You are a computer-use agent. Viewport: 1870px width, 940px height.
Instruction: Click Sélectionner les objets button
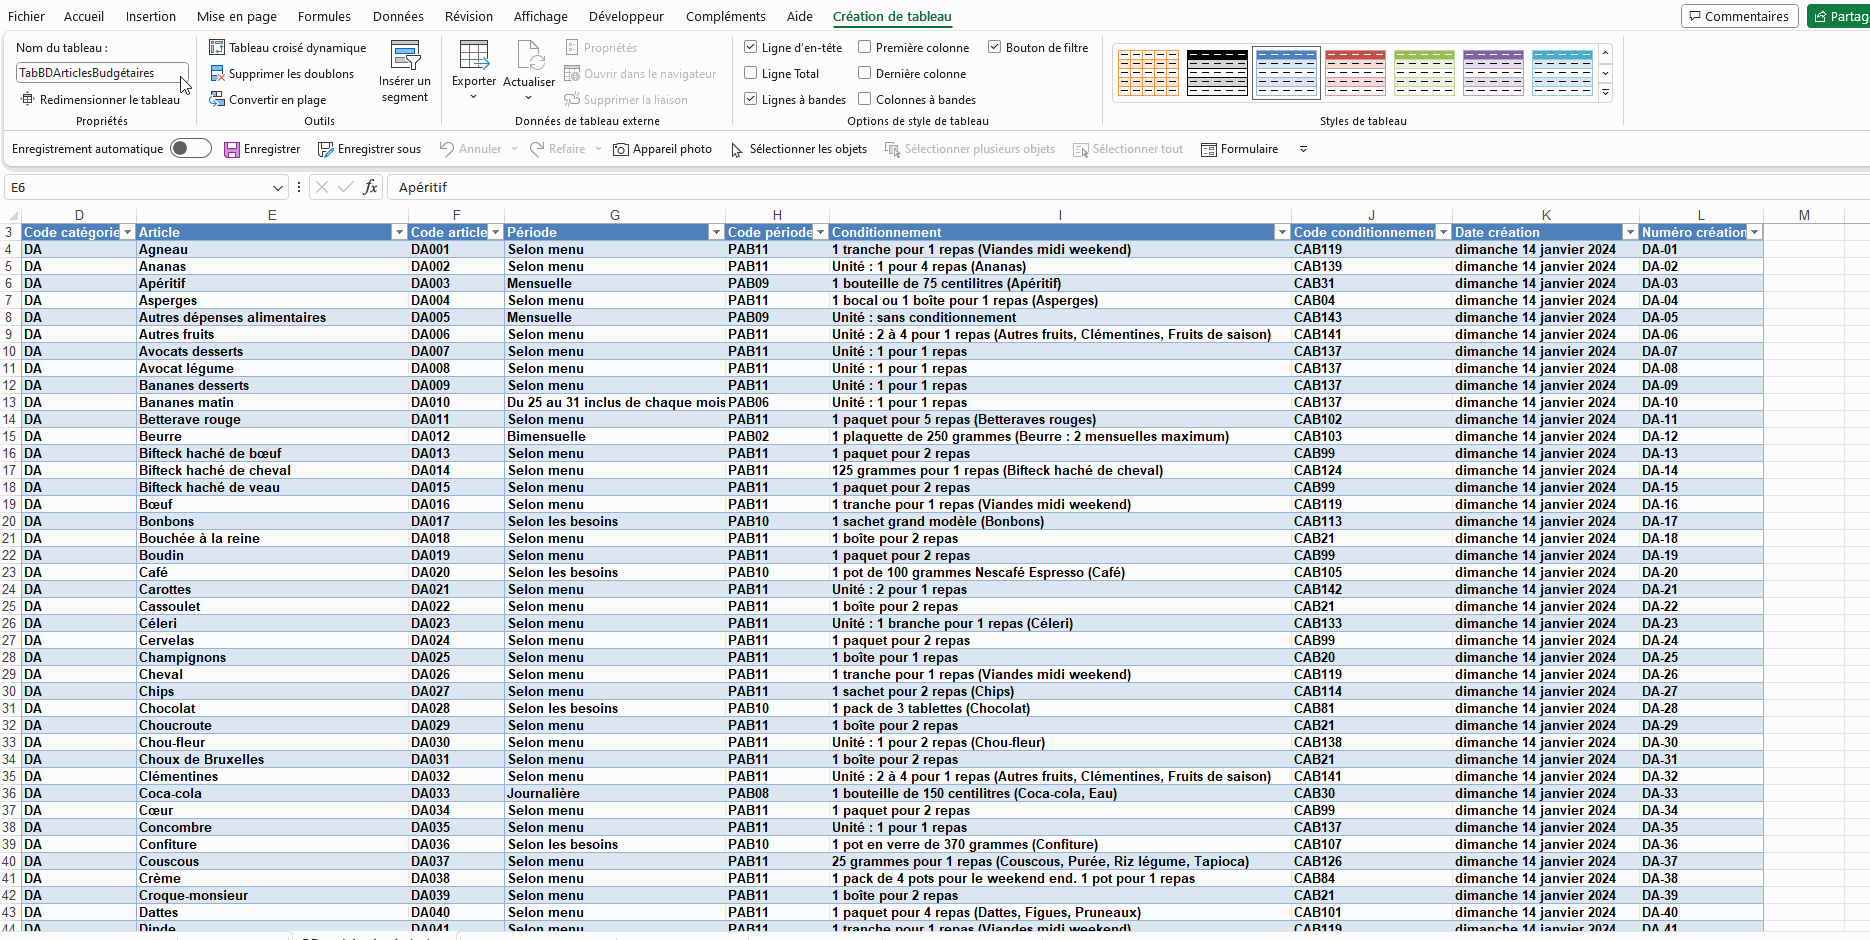click(799, 150)
